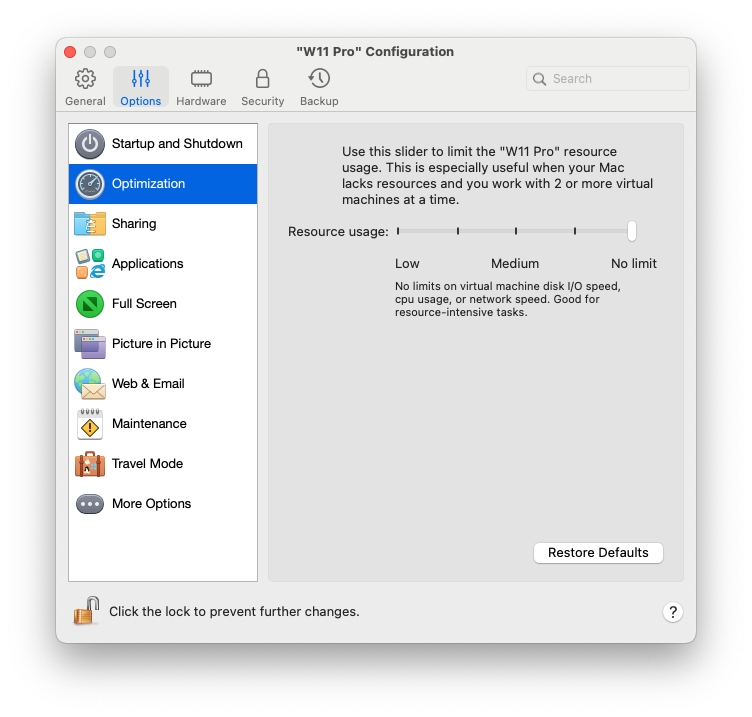Open the Applications icon in sidebar

(x=90, y=264)
